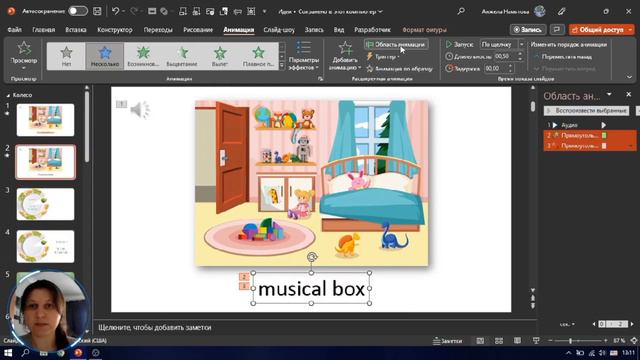Open the Формат фигуры tab
Image resolution: width=640 pixels, height=360 pixels.
(424, 30)
